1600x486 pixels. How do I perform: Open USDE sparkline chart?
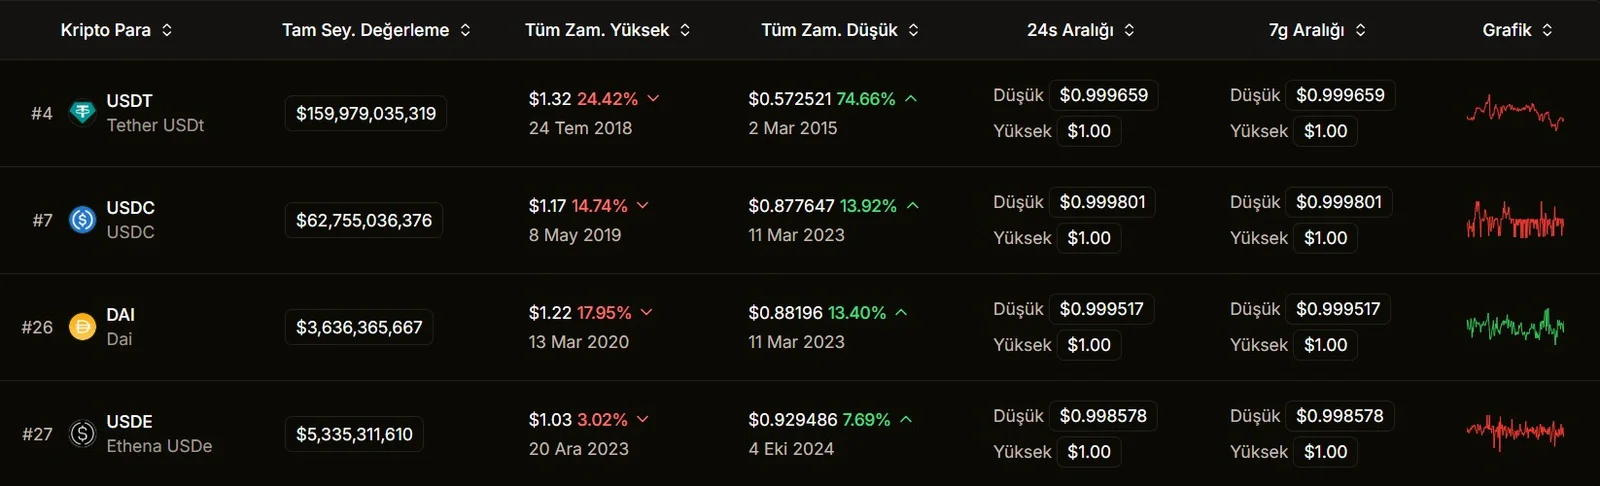pos(1515,434)
